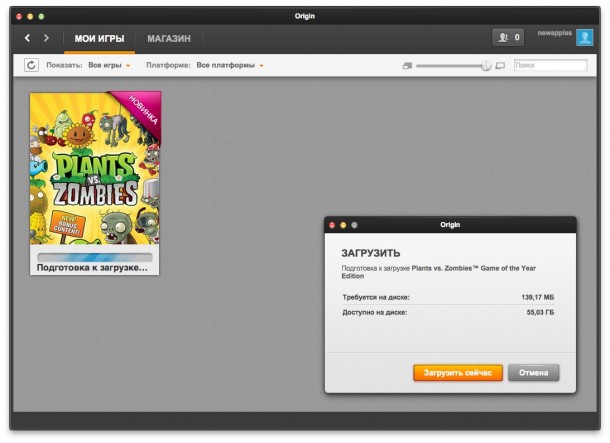
Task: Minimize the Origin download dialog
Action: click(343, 225)
